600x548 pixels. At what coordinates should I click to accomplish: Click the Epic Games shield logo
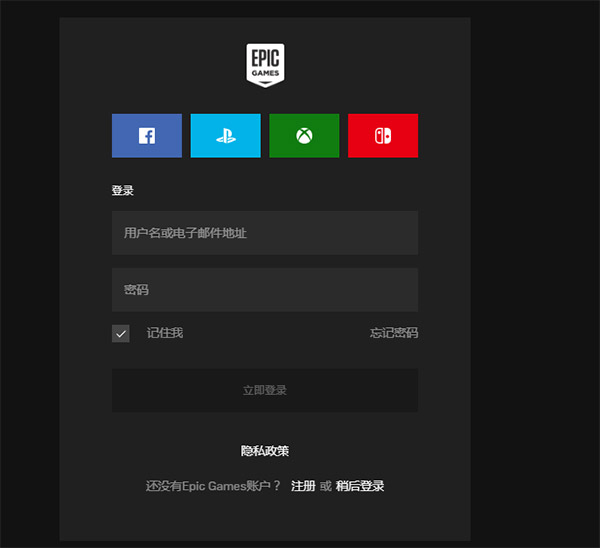(265, 64)
